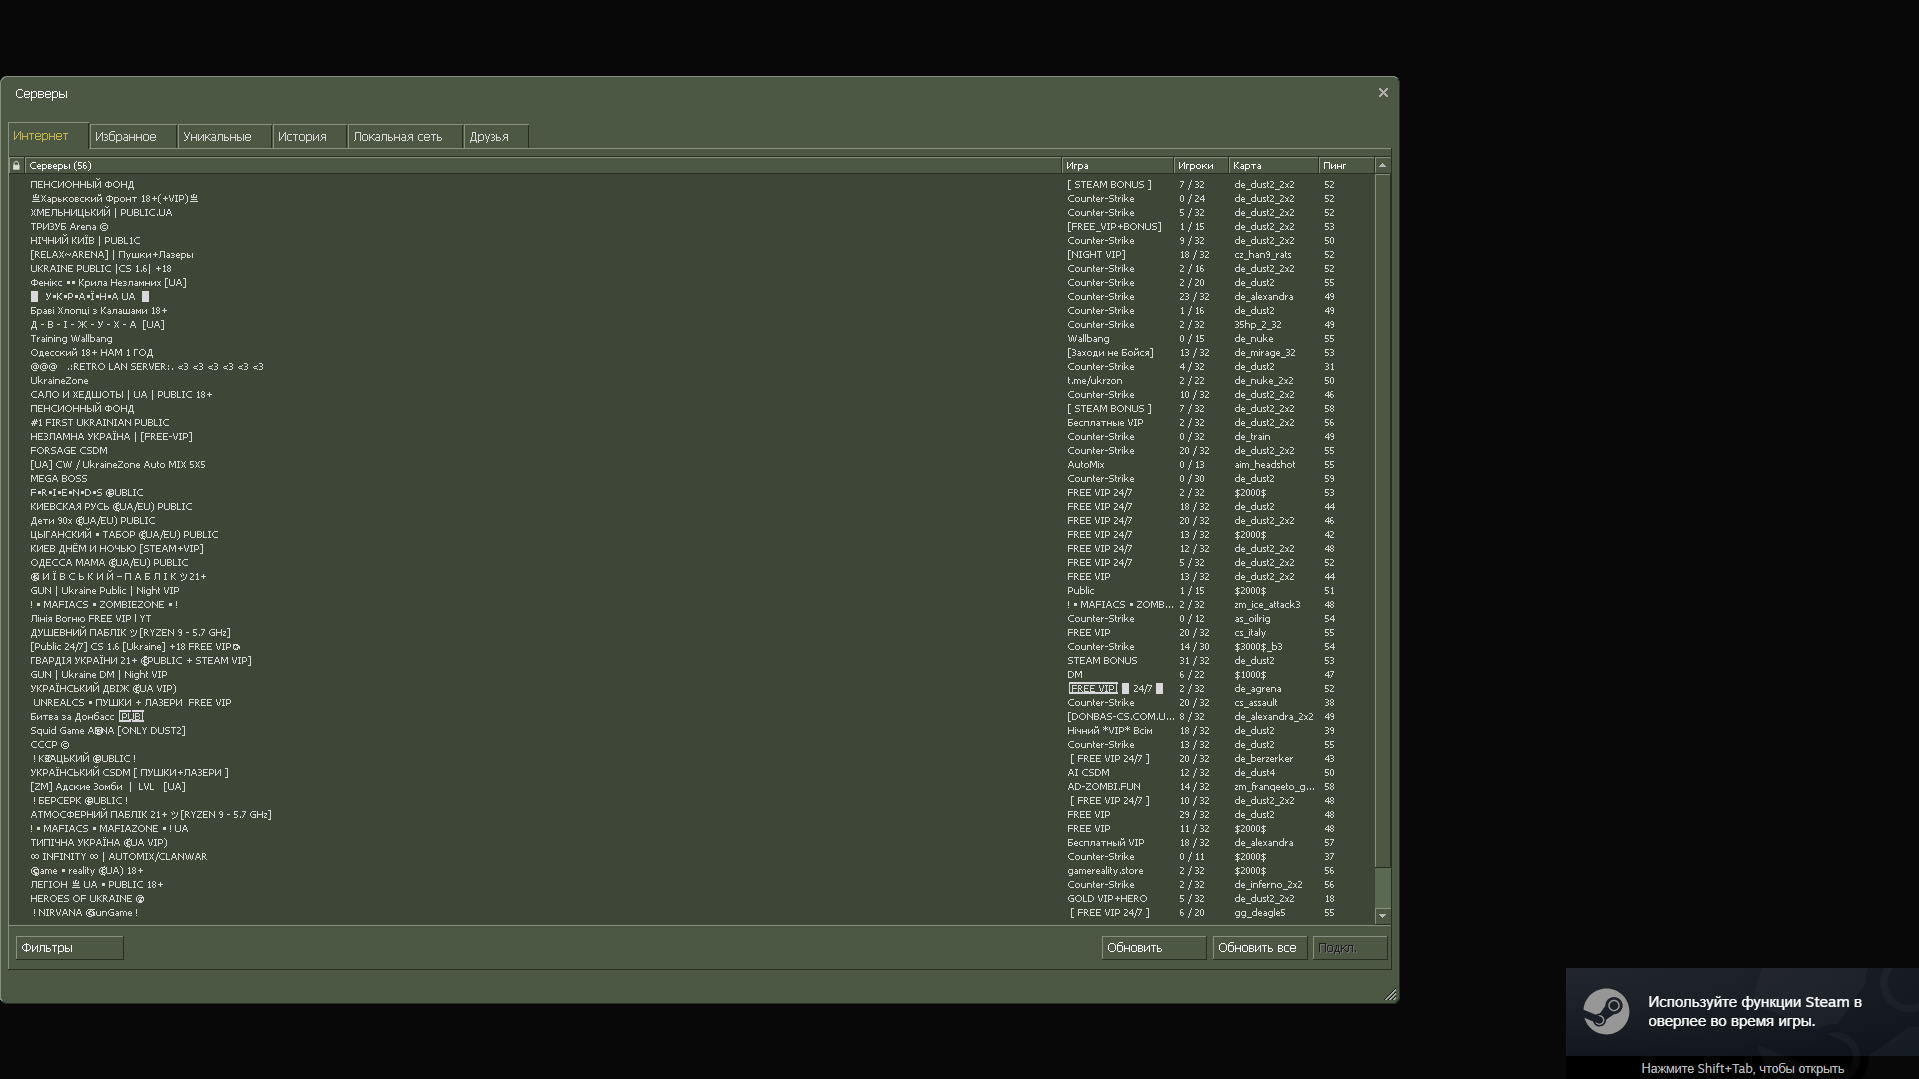Select the FORSAGE CSDM server
The height and width of the screenshot is (1079, 1919).
tap(69, 451)
